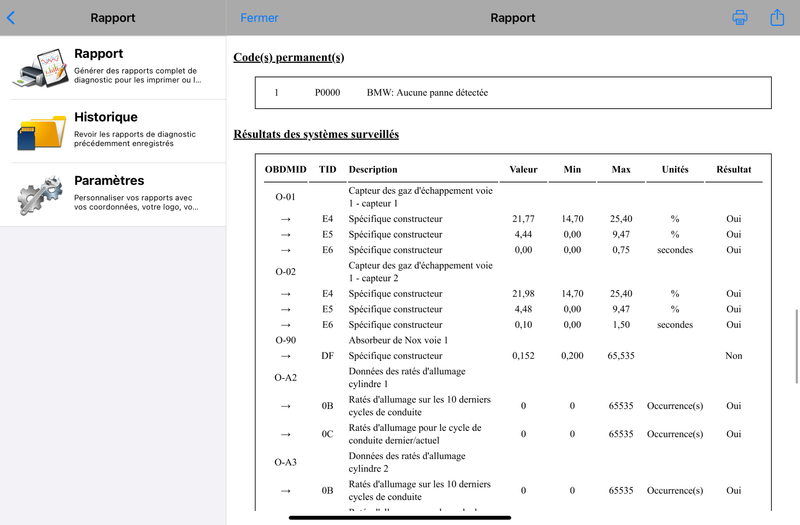
Task: Open Paramètres menu entry
Action: pyautogui.click(x=113, y=195)
